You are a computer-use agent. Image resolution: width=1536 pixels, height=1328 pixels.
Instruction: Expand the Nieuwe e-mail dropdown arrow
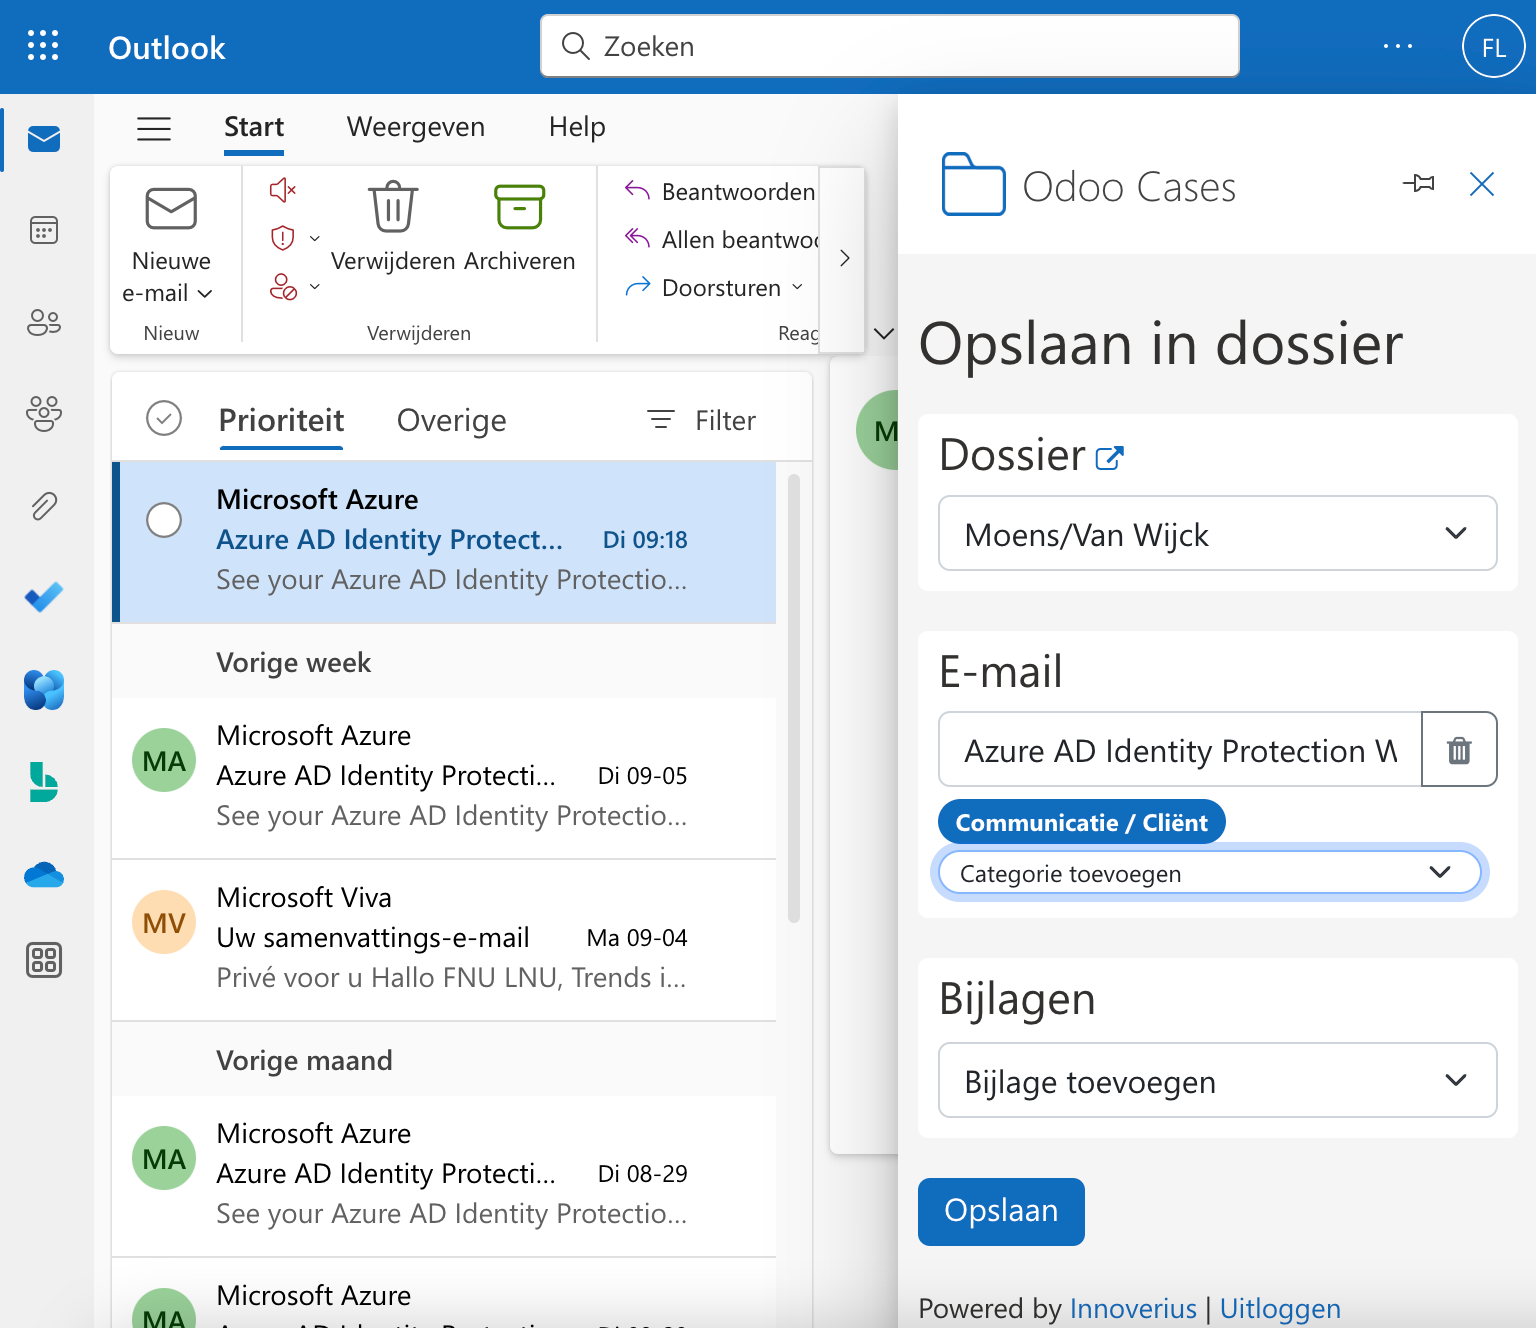[x=205, y=294]
